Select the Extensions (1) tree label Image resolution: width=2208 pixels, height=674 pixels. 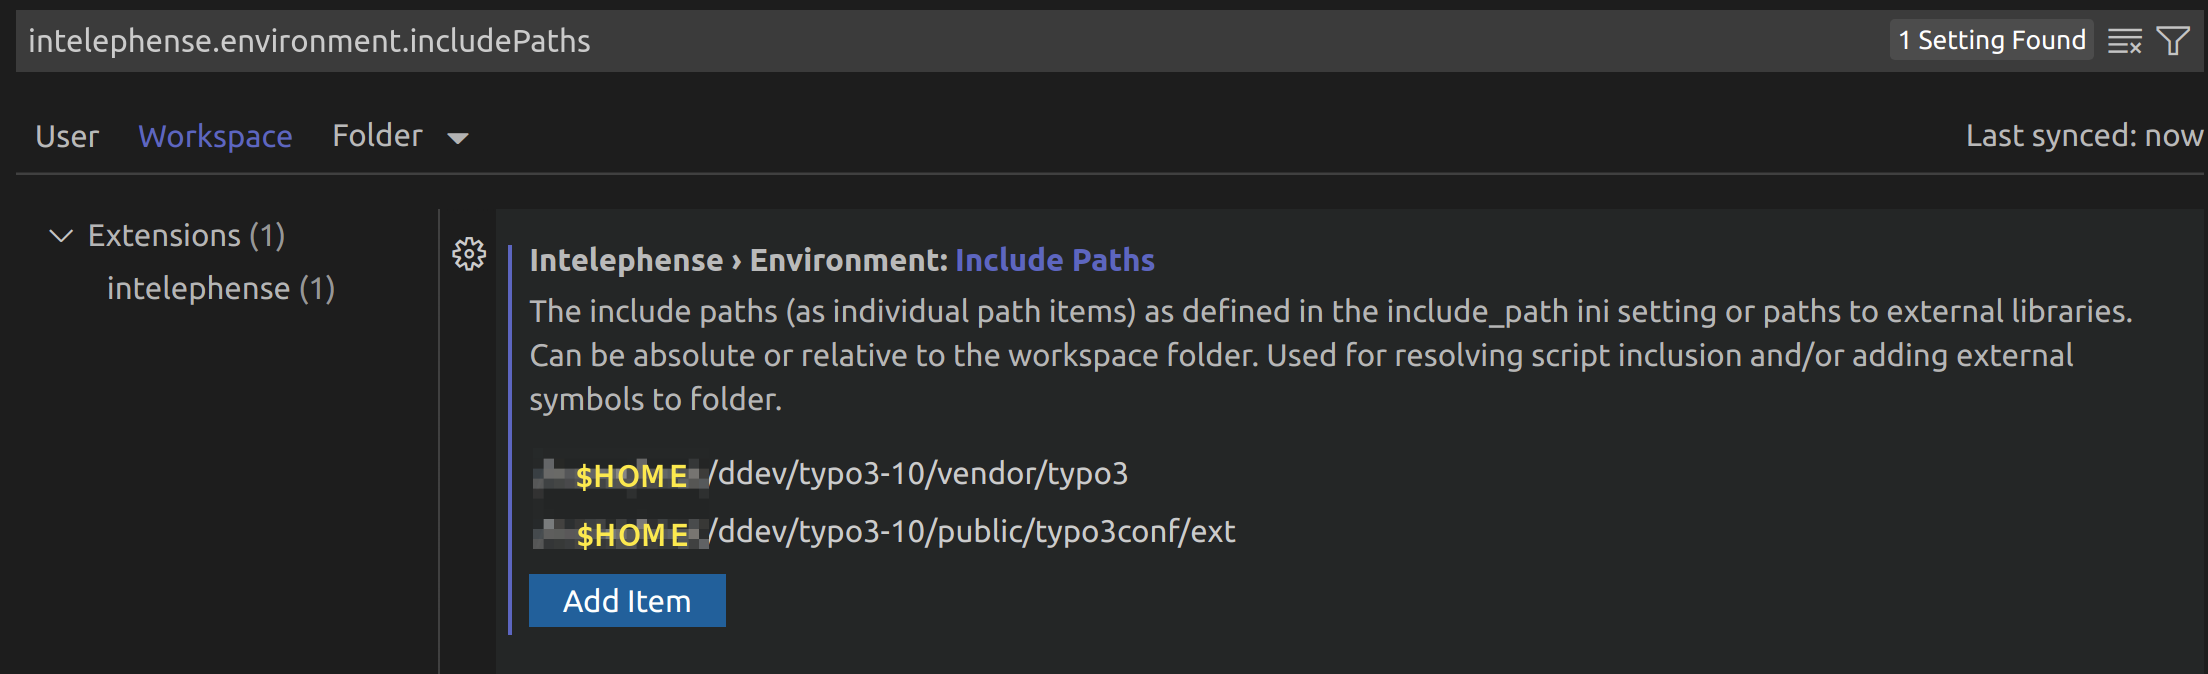click(x=186, y=235)
